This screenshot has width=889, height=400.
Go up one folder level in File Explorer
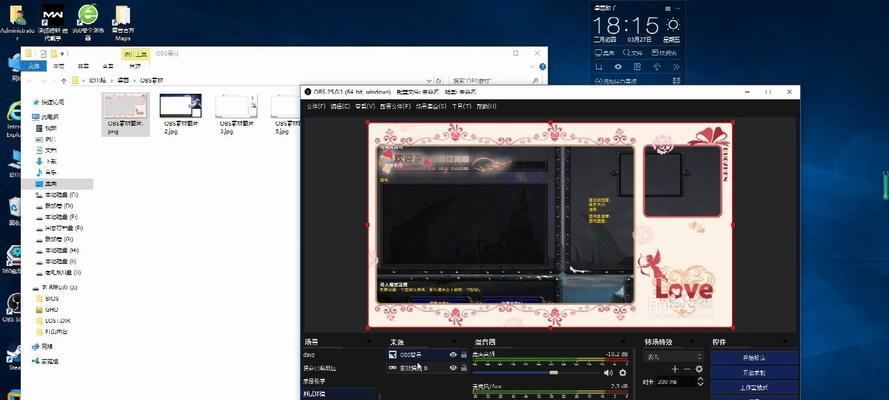coord(64,81)
